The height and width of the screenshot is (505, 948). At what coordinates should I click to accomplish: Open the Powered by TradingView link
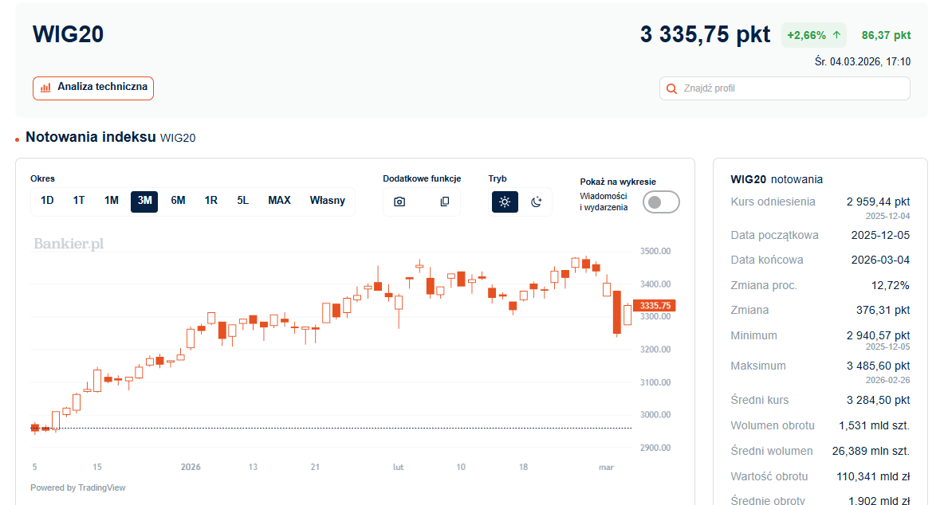click(x=78, y=487)
